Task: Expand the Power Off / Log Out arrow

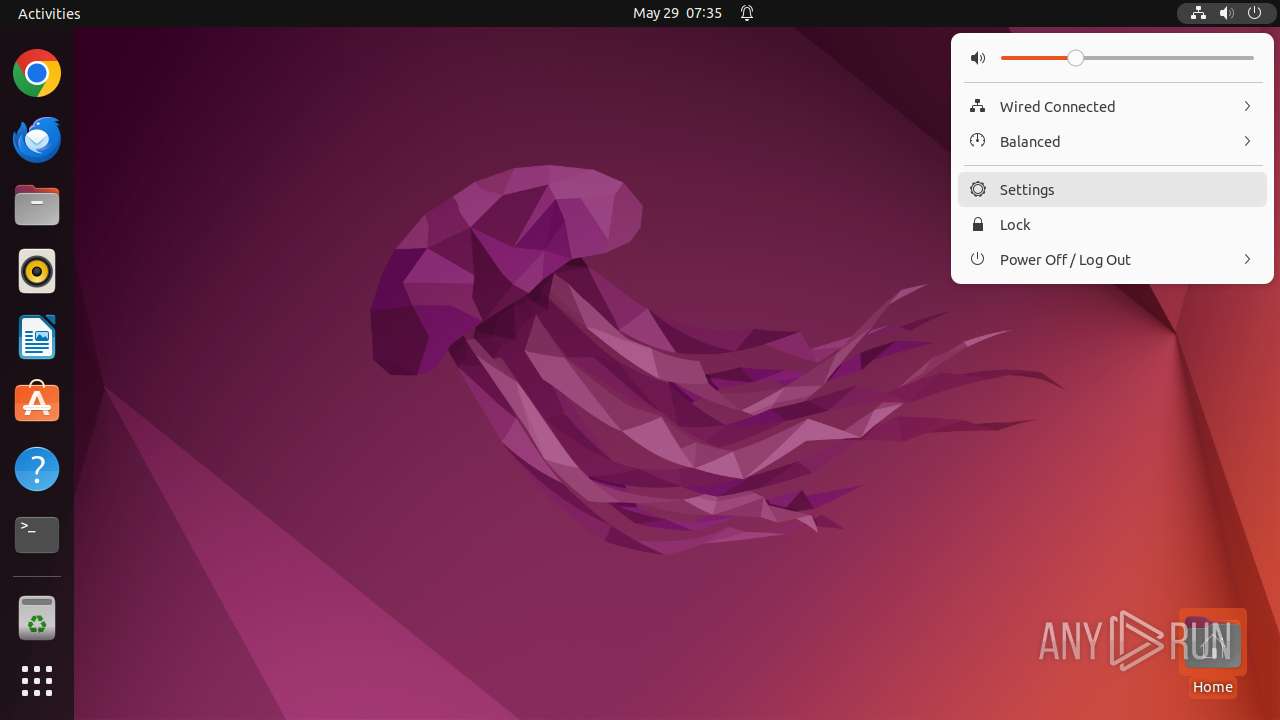Action: pos(1247,259)
